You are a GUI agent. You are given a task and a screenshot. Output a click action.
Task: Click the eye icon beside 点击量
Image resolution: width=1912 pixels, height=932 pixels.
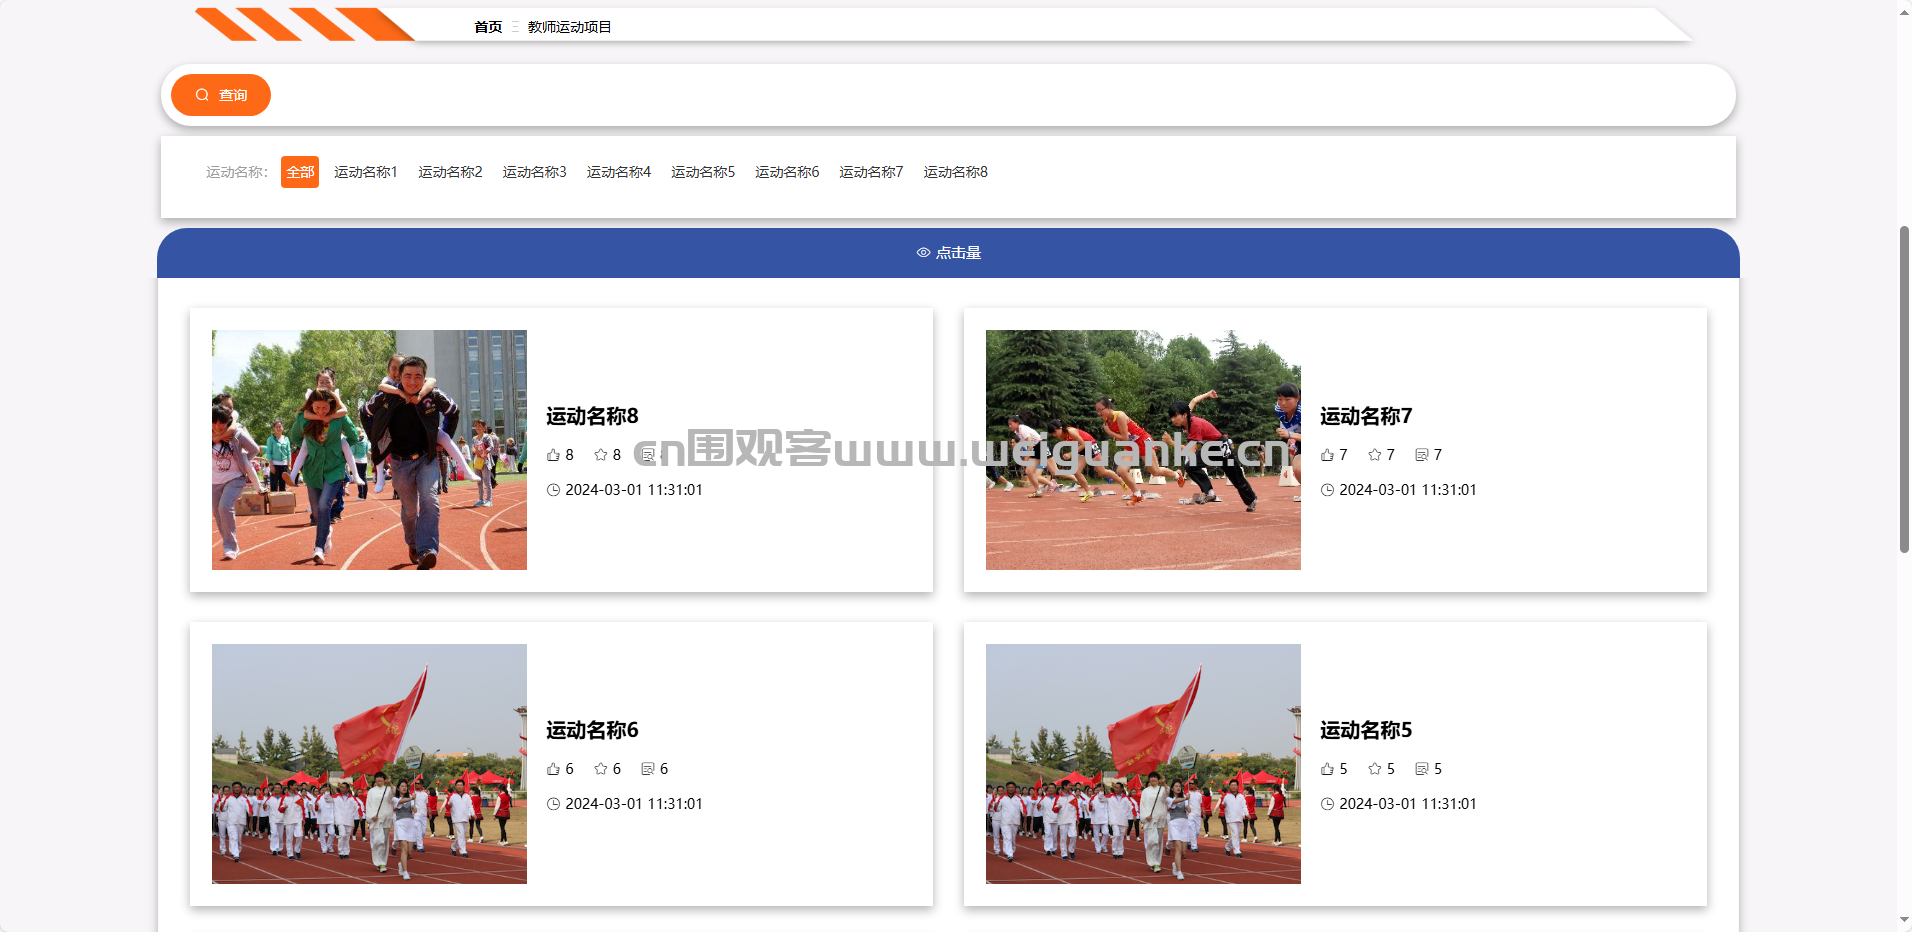924,253
